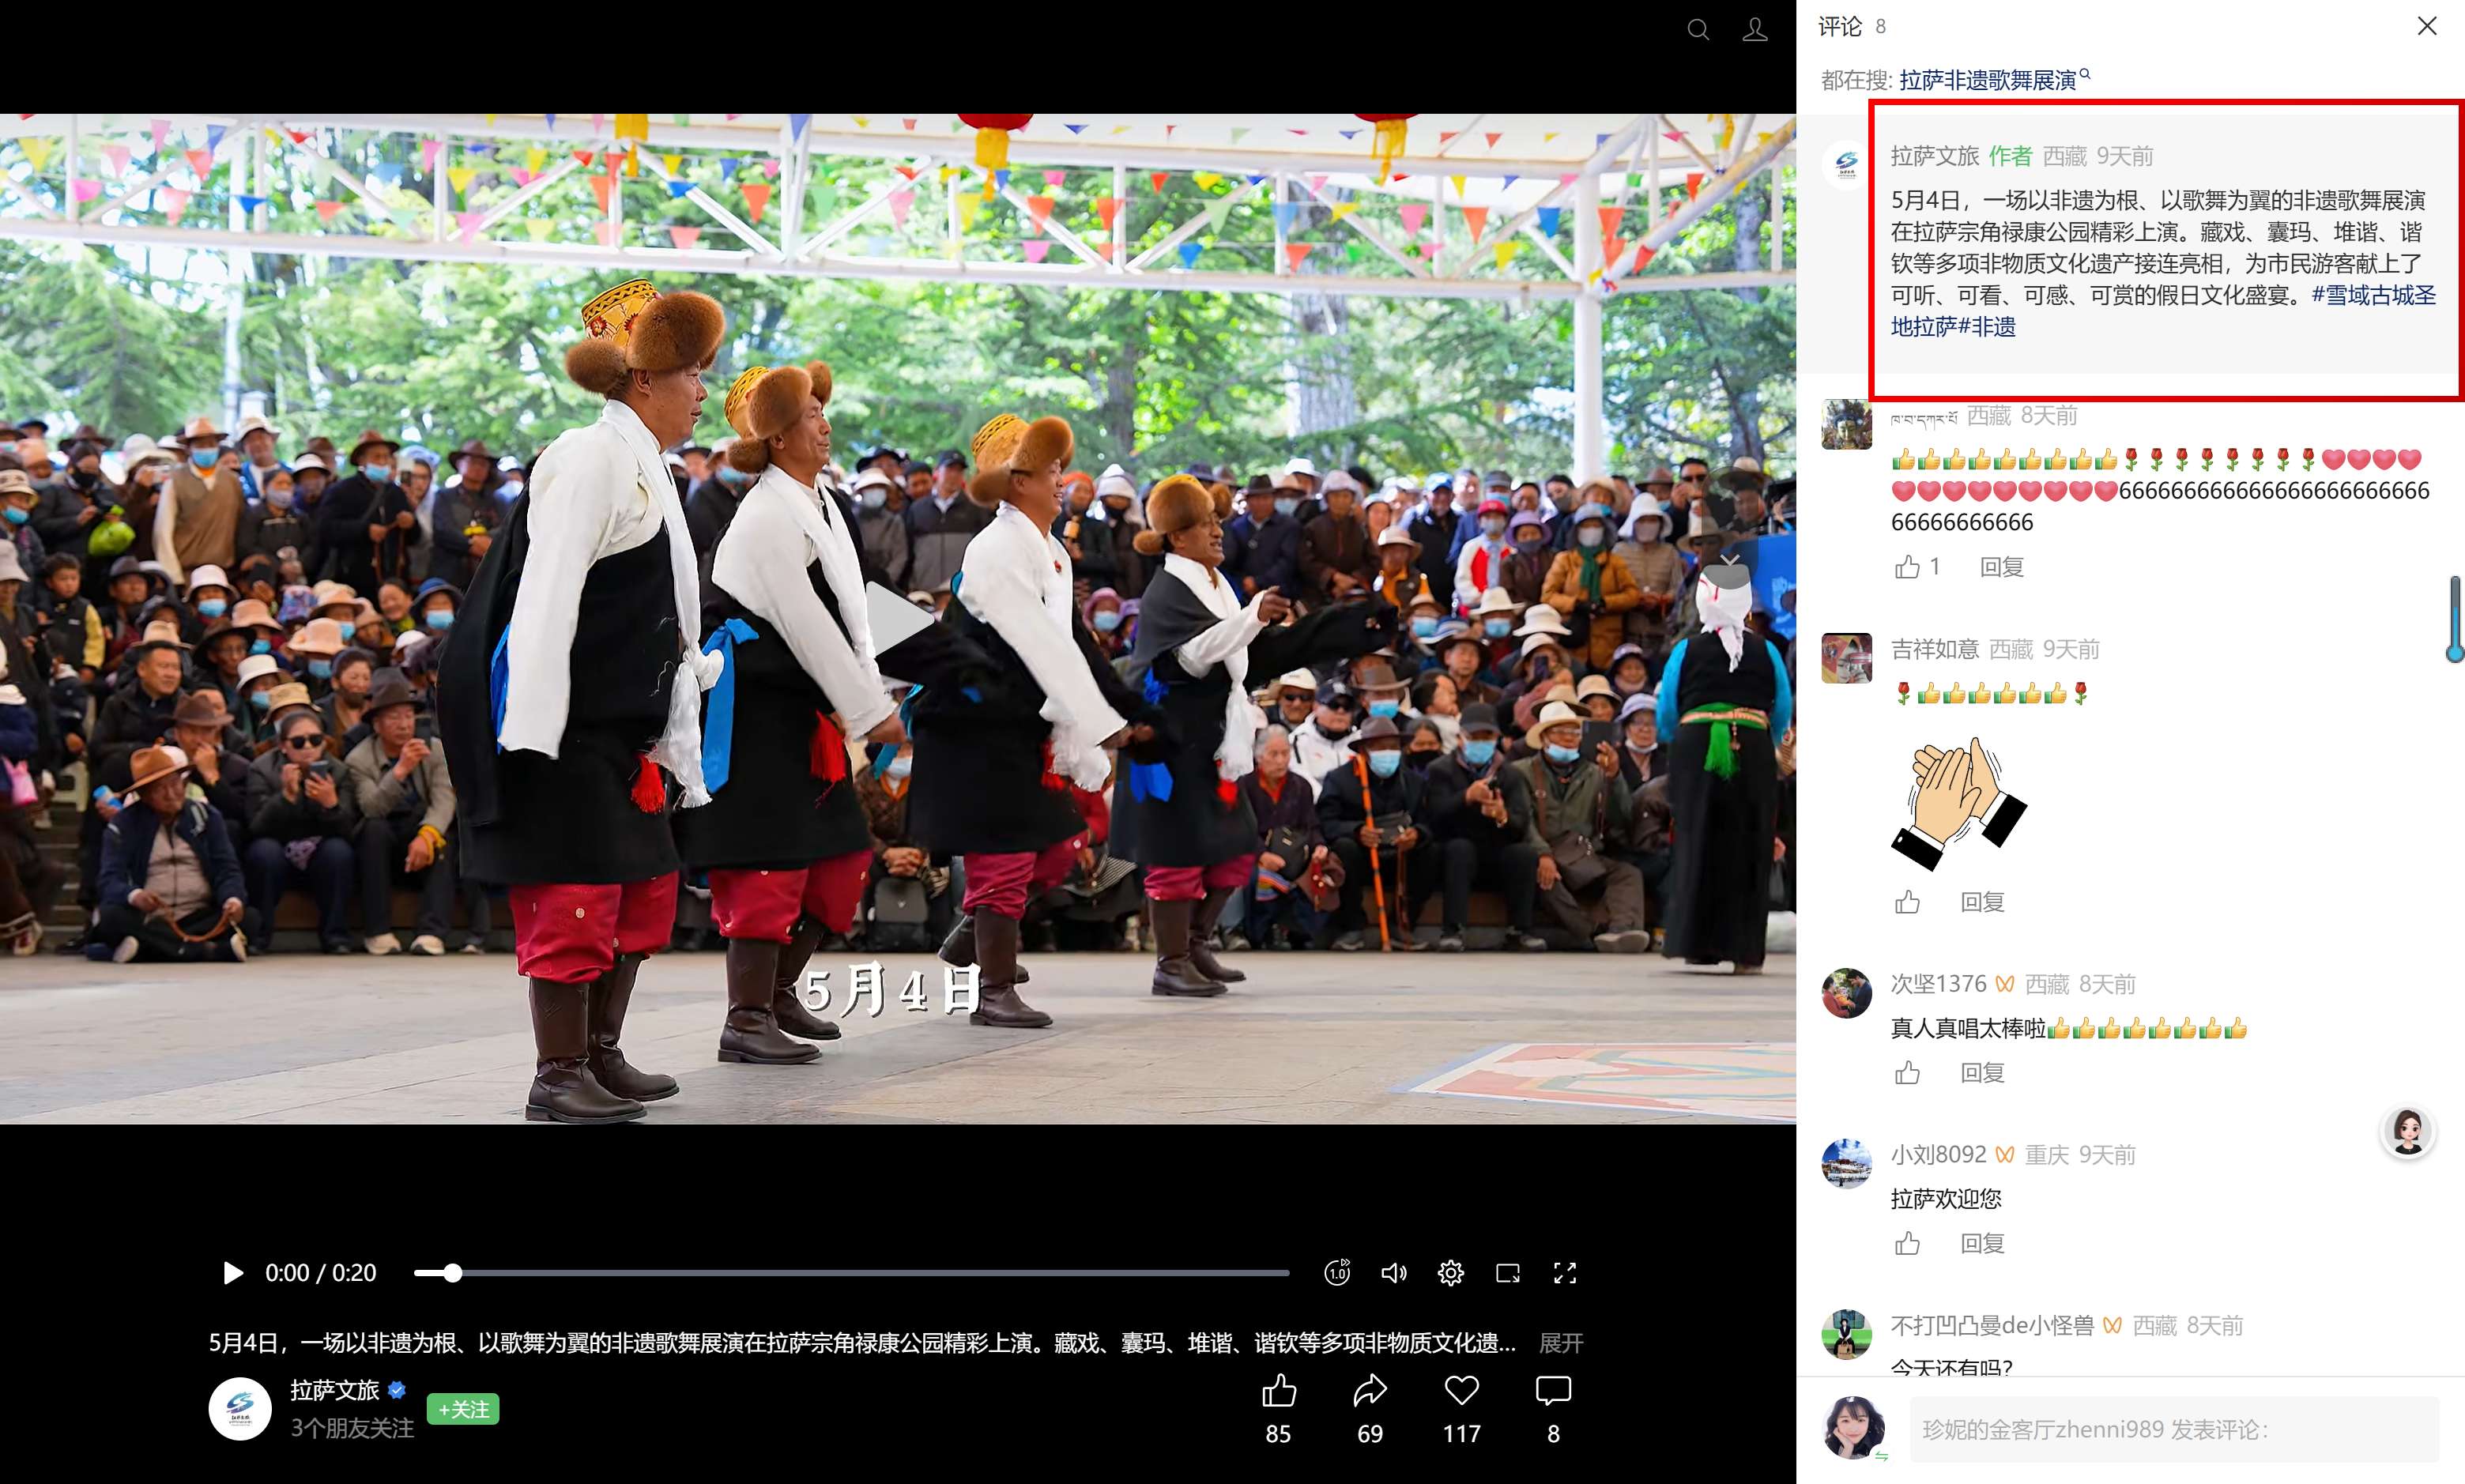2465x1484 pixels.
Task: Click the comment input field
Action: click(x=2173, y=1429)
